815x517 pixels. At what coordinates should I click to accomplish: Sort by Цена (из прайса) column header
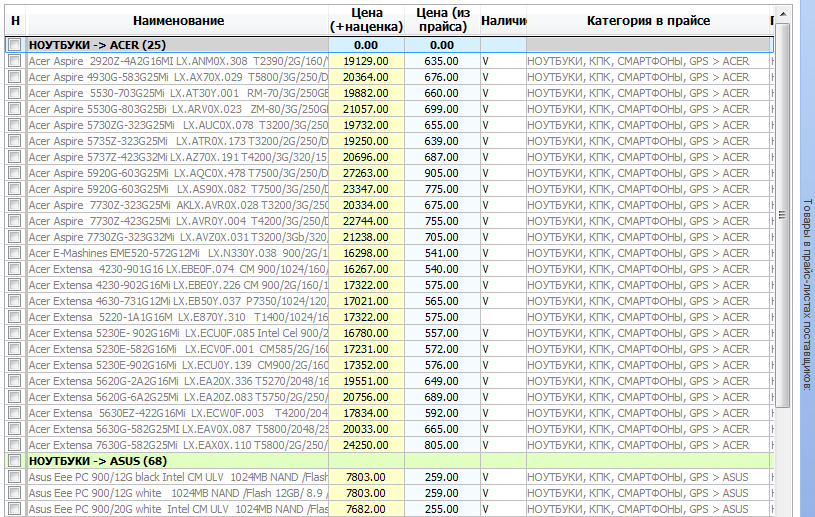pos(442,21)
